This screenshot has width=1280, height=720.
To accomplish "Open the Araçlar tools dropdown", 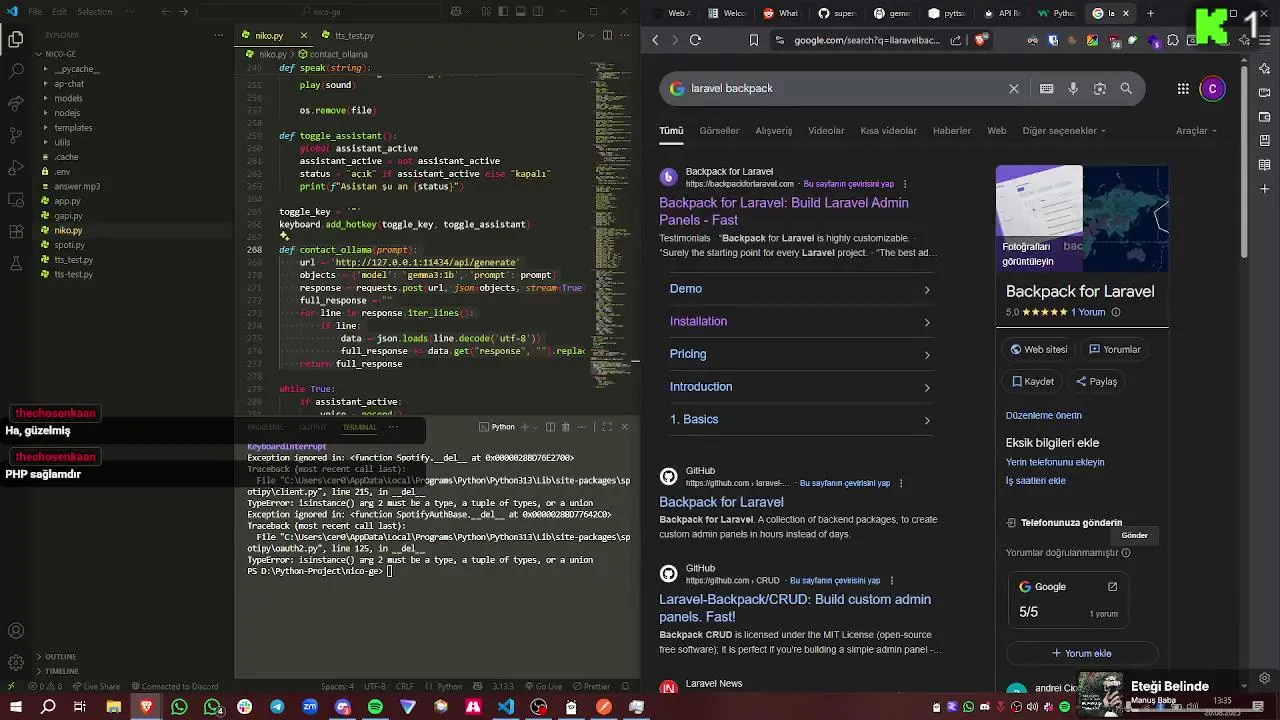I will [1196, 131].
